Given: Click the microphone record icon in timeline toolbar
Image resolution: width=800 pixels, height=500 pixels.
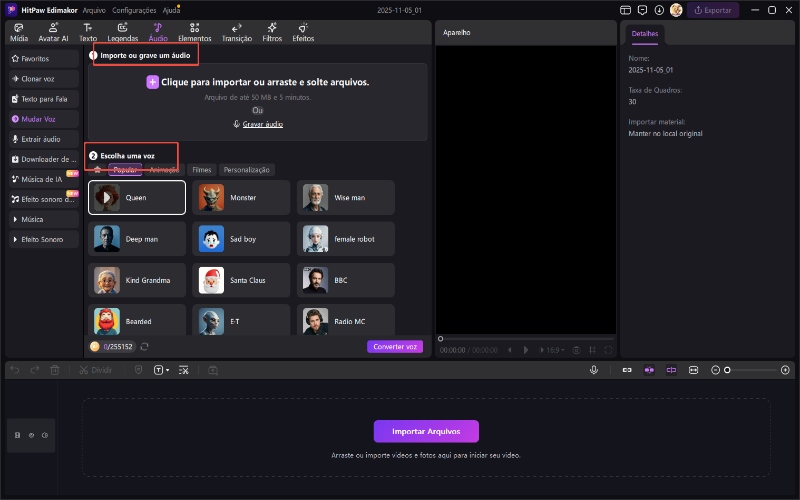Looking at the screenshot, I should 594,370.
